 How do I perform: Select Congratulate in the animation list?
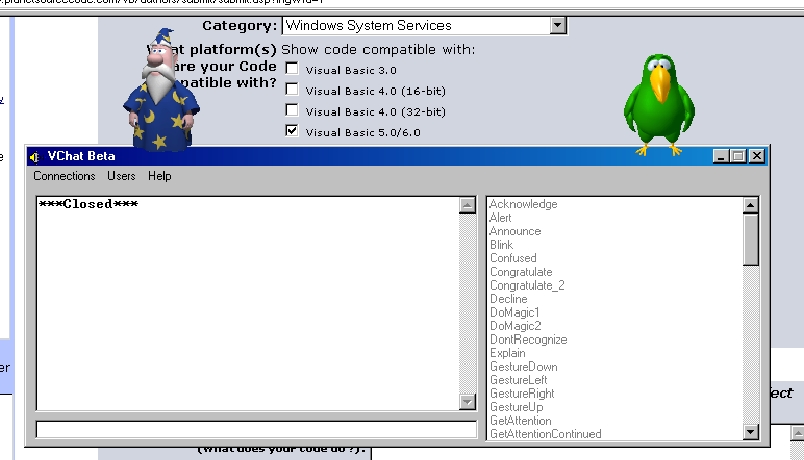(x=521, y=272)
